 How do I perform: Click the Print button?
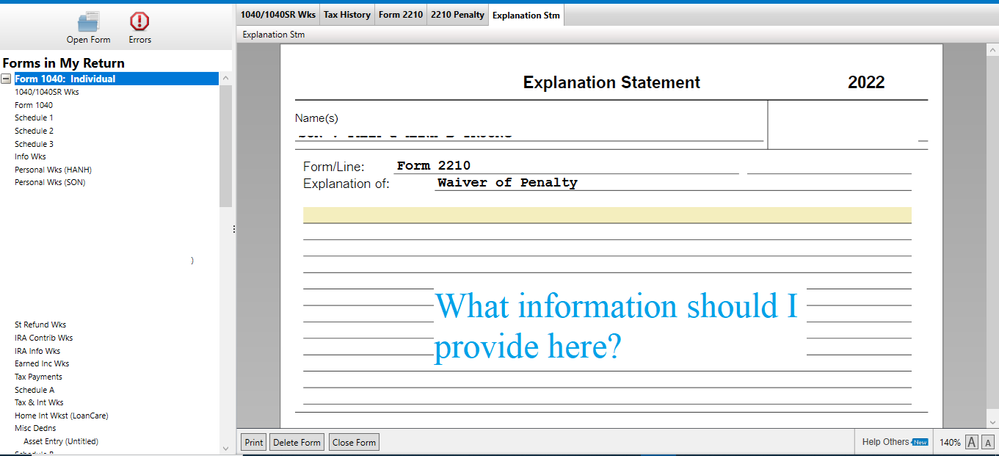pos(254,442)
